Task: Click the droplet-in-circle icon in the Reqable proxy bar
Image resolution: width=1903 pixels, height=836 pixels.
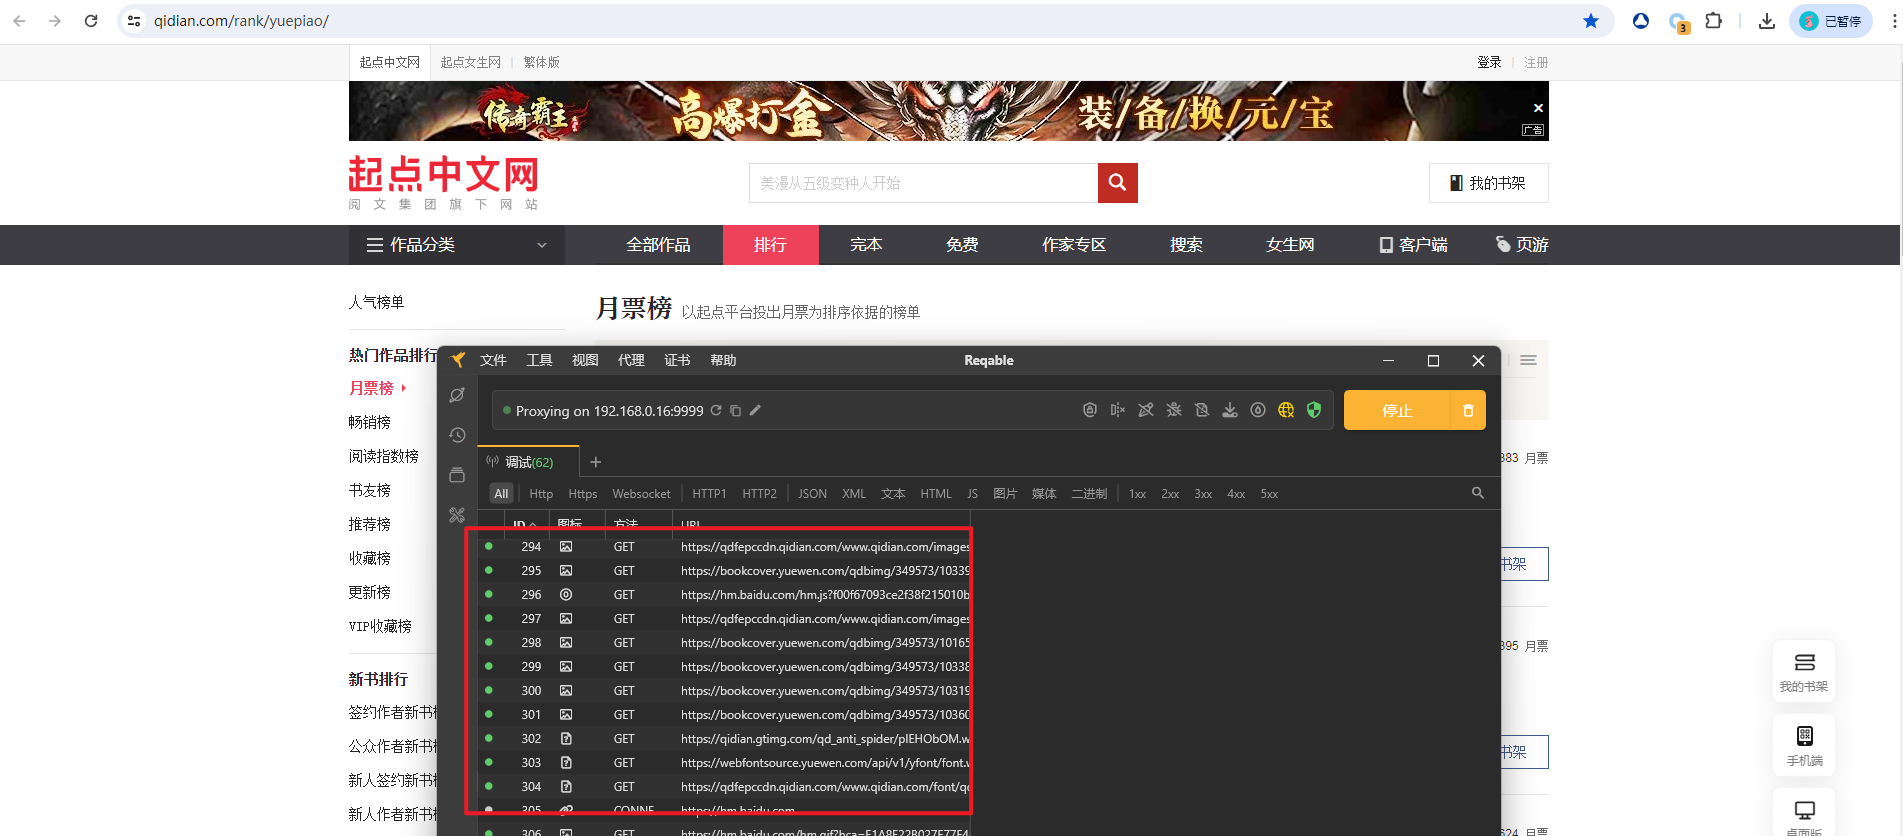Action: pyautogui.click(x=1258, y=410)
